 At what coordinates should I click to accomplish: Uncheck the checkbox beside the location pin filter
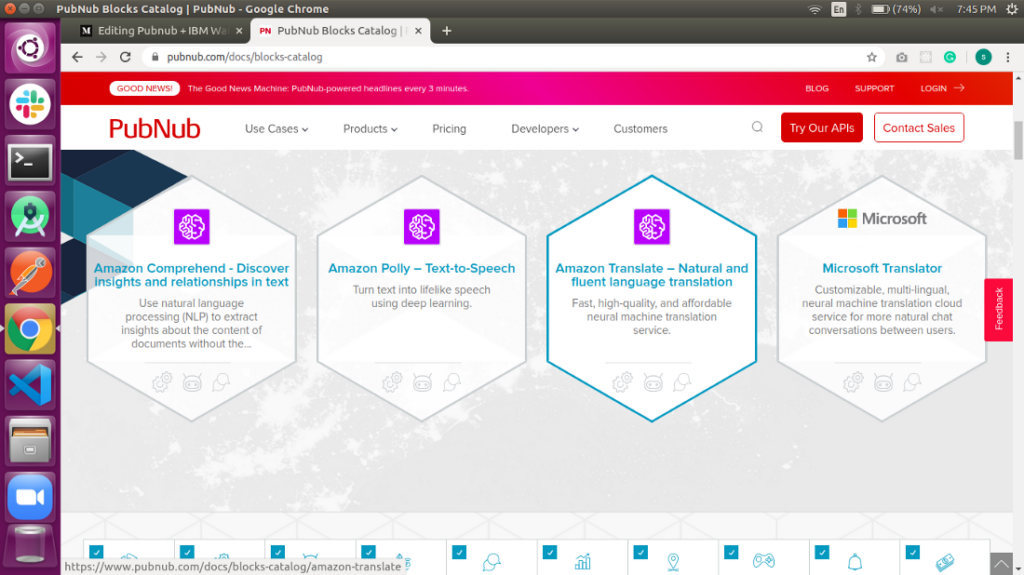click(641, 552)
